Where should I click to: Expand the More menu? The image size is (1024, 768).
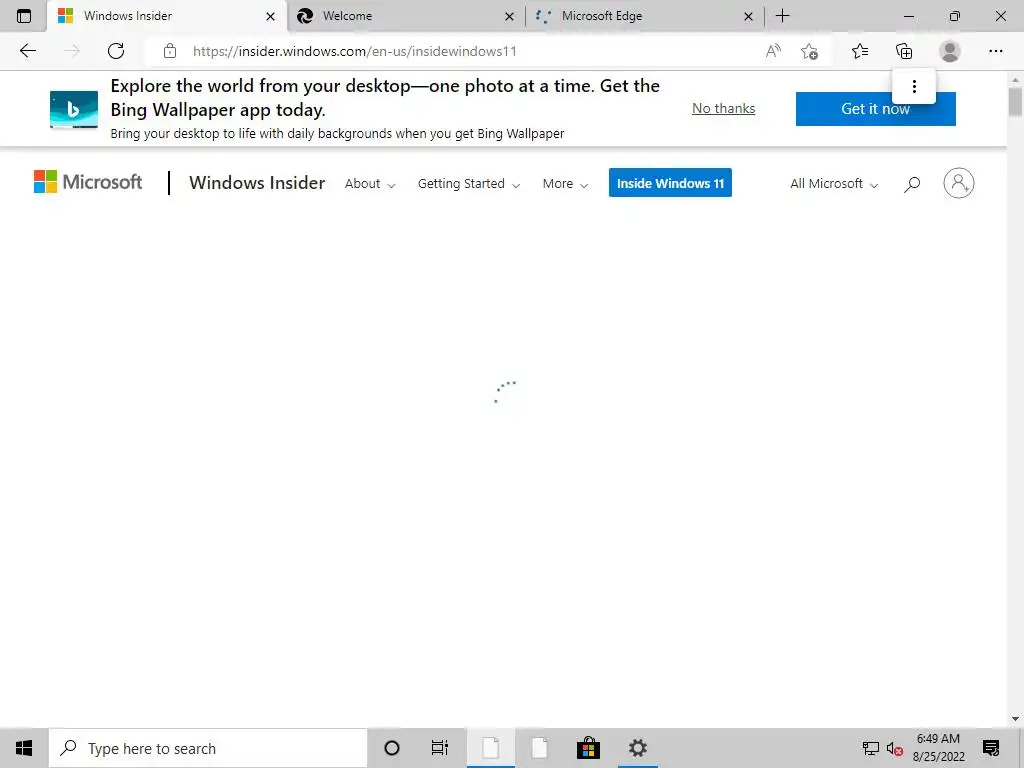point(566,184)
